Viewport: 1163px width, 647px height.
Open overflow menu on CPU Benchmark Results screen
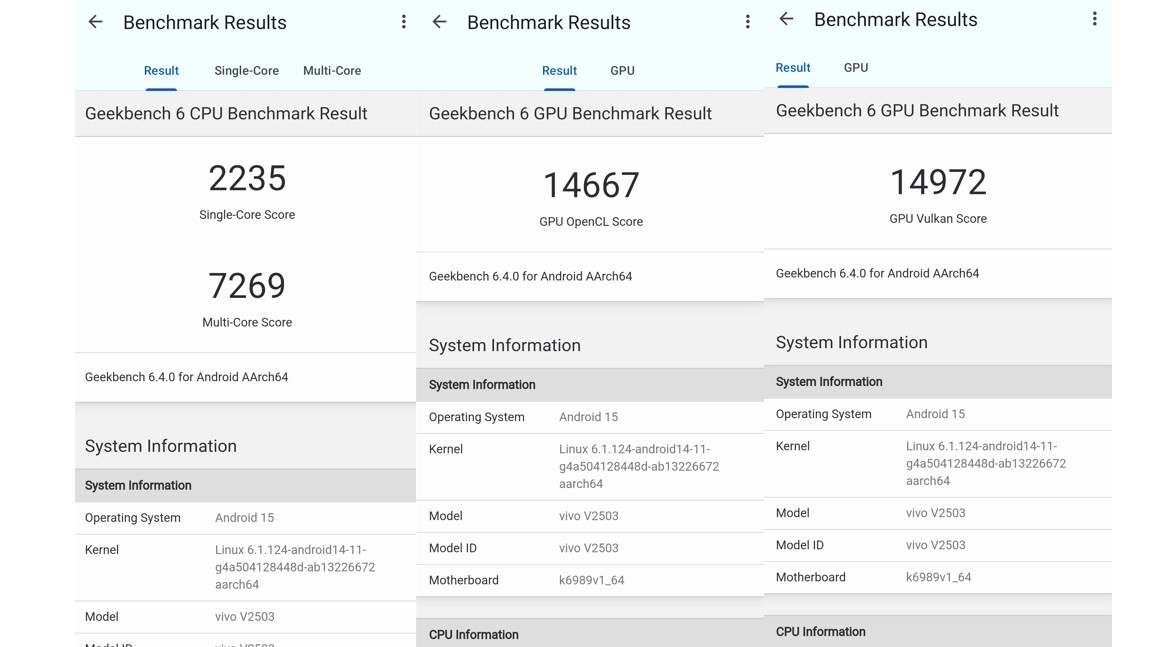coord(403,22)
